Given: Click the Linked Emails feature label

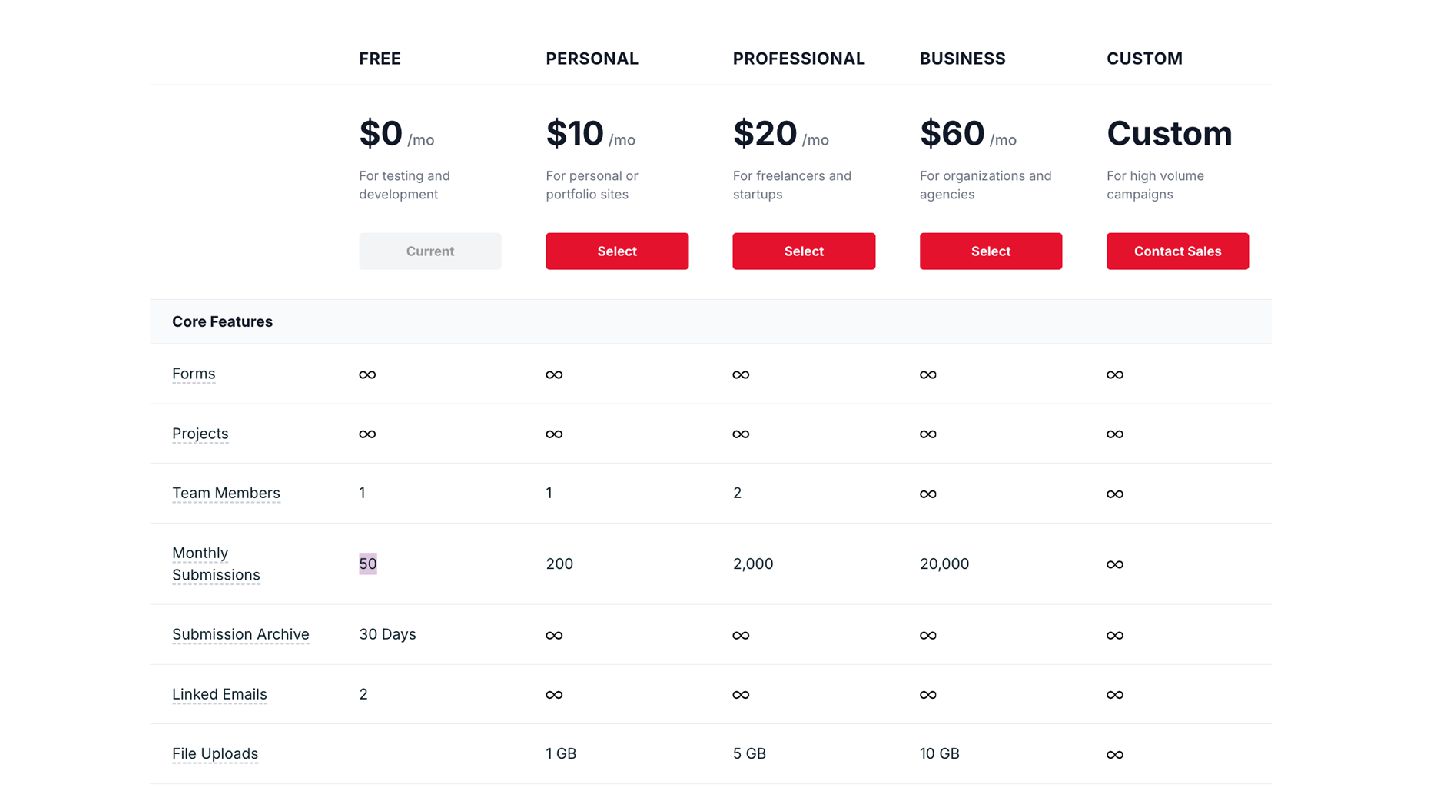Looking at the screenshot, I should 220,695.
